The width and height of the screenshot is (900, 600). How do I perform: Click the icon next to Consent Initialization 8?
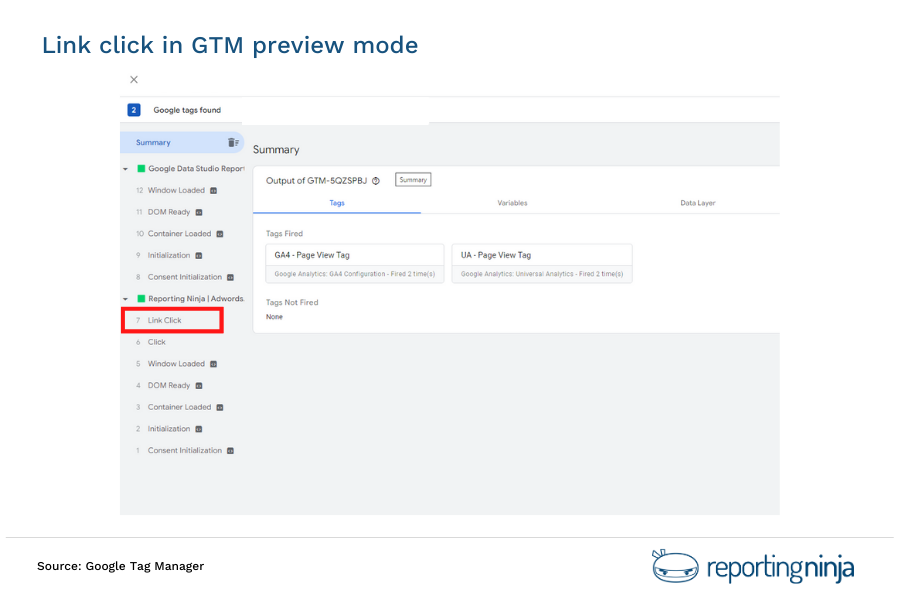(230, 277)
